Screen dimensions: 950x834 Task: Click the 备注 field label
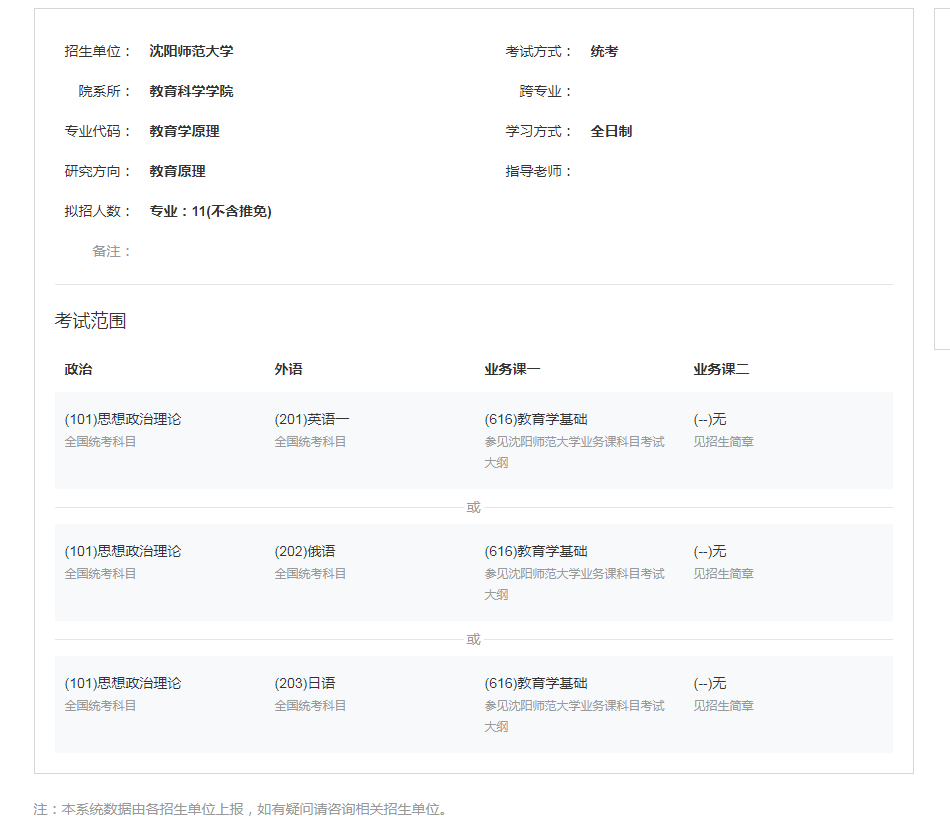tap(111, 251)
